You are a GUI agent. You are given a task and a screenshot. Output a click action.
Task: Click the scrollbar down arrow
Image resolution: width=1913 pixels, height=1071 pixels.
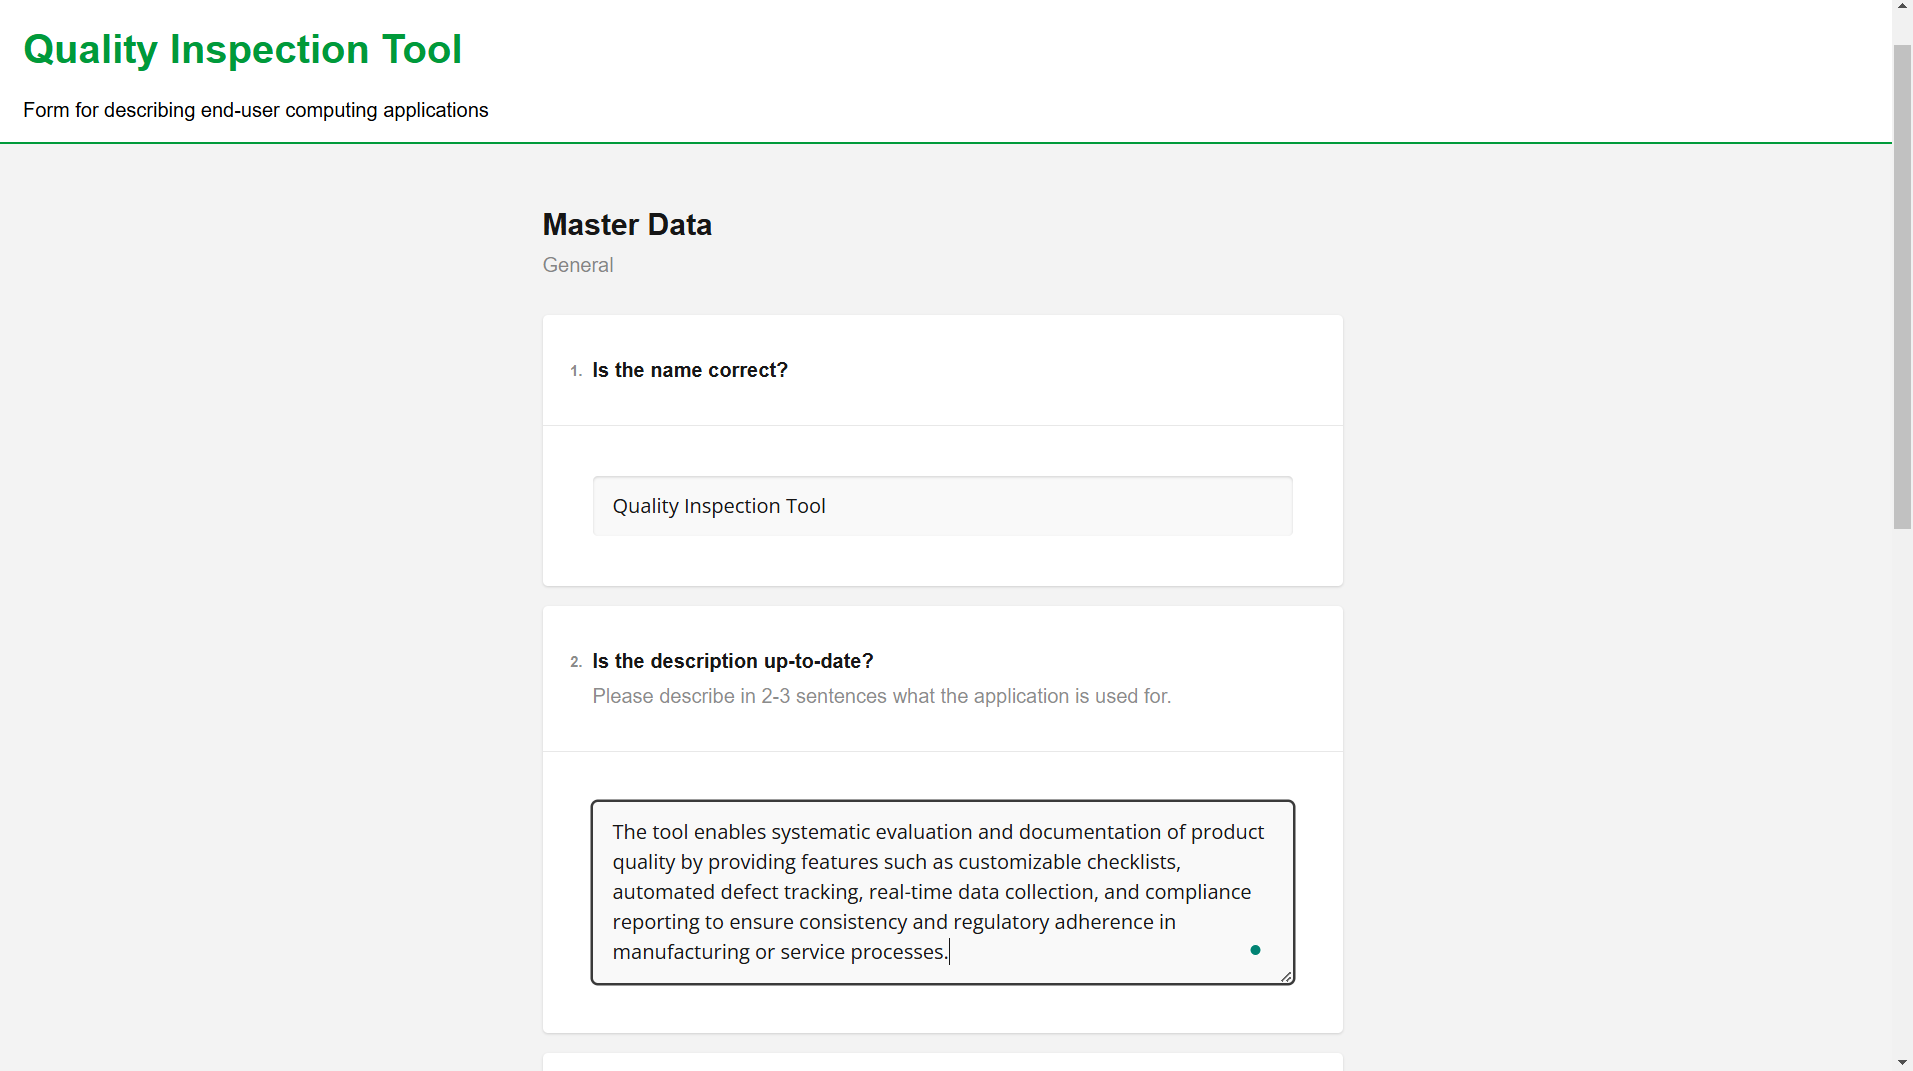coord(1902,1063)
